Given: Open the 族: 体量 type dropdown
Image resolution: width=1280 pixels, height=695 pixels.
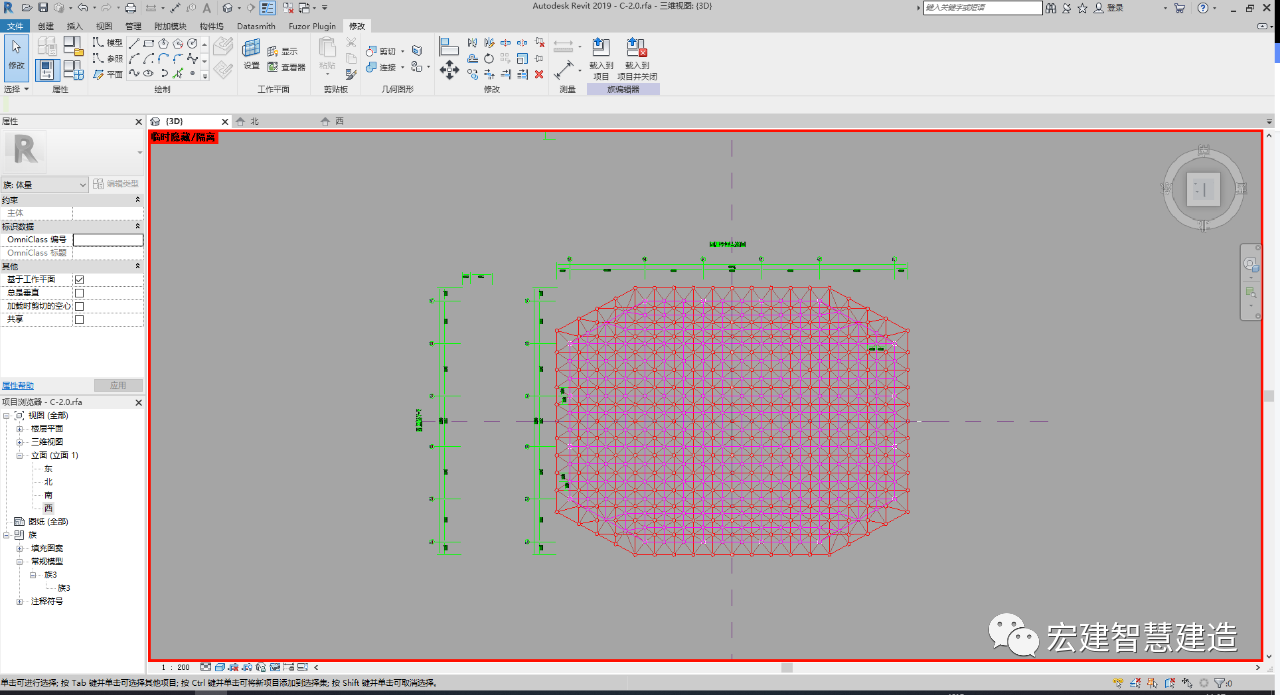Looking at the screenshot, I should [x=45, y=184].
